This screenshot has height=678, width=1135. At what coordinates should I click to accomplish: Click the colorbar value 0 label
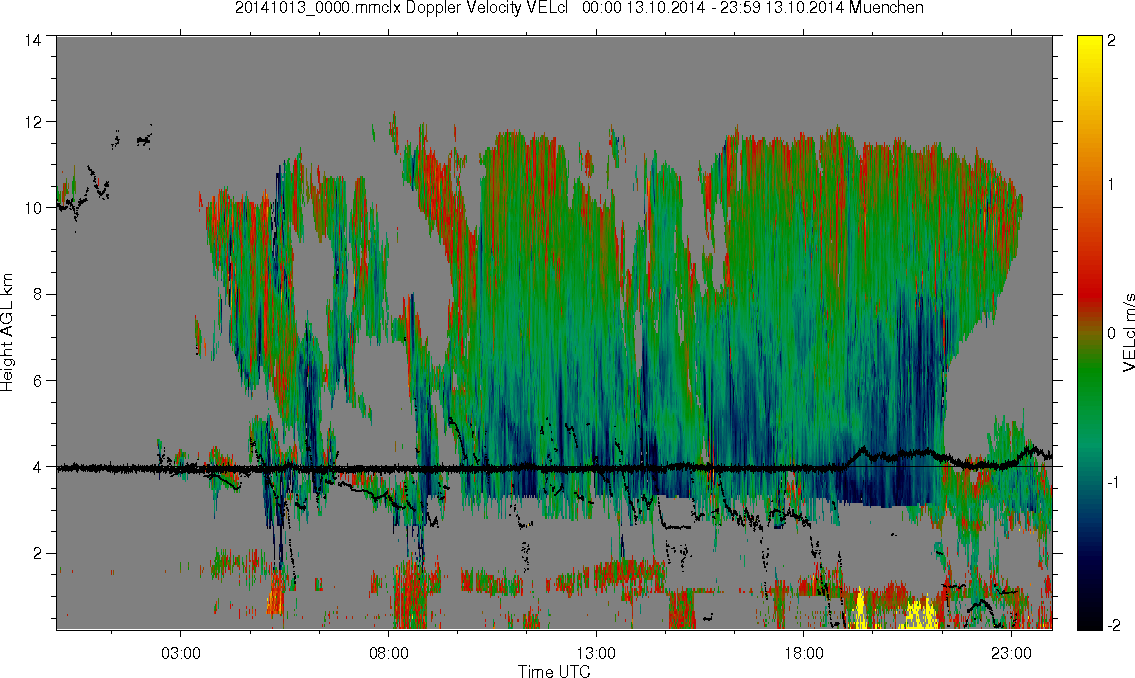[x=1111, y=334]
